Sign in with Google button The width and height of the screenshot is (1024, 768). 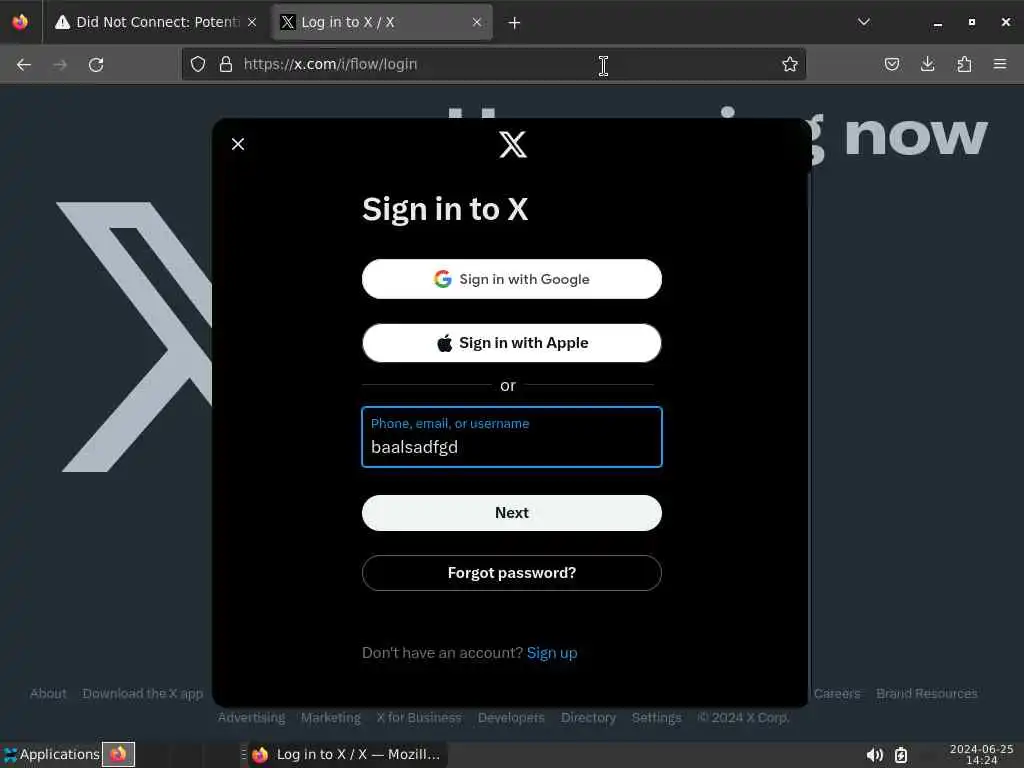512,279
